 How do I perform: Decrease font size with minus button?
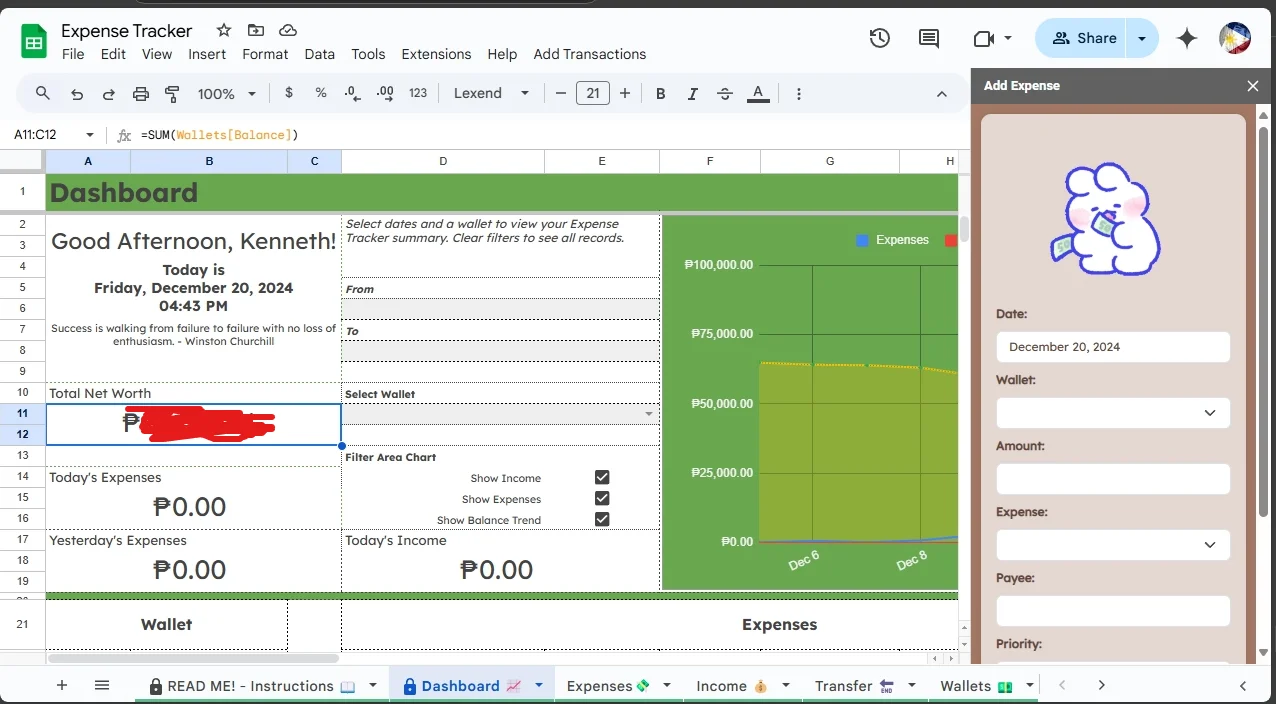coord(561,93)
